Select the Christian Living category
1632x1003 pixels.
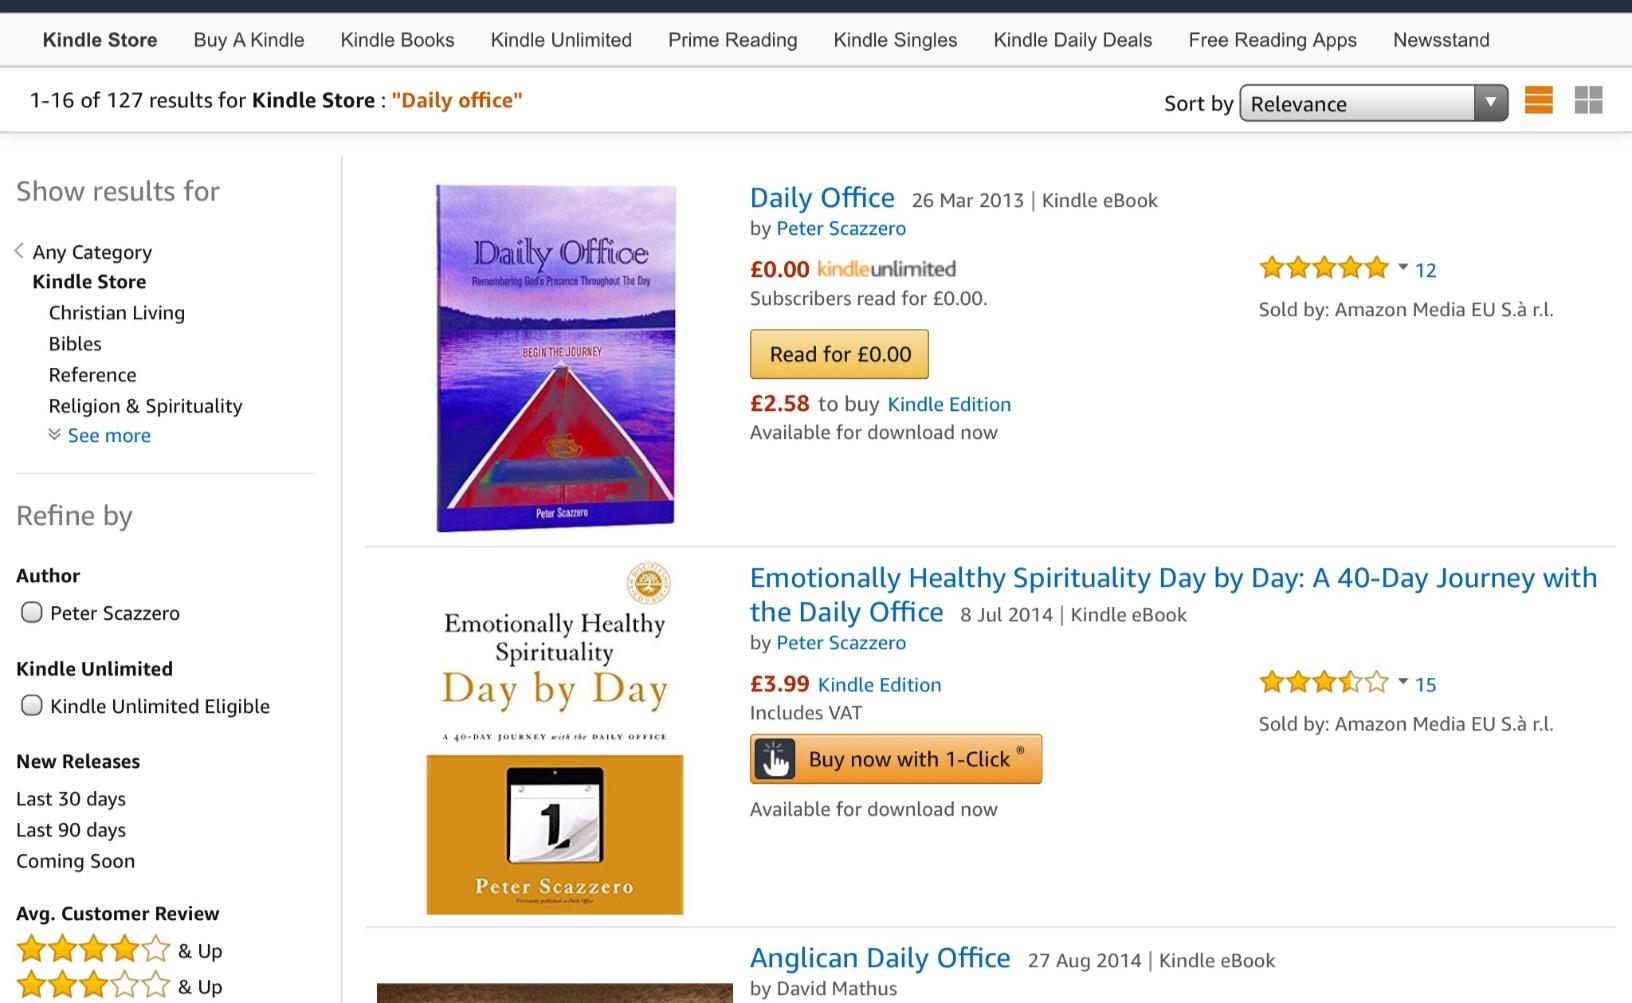click(x=116, y=313)
